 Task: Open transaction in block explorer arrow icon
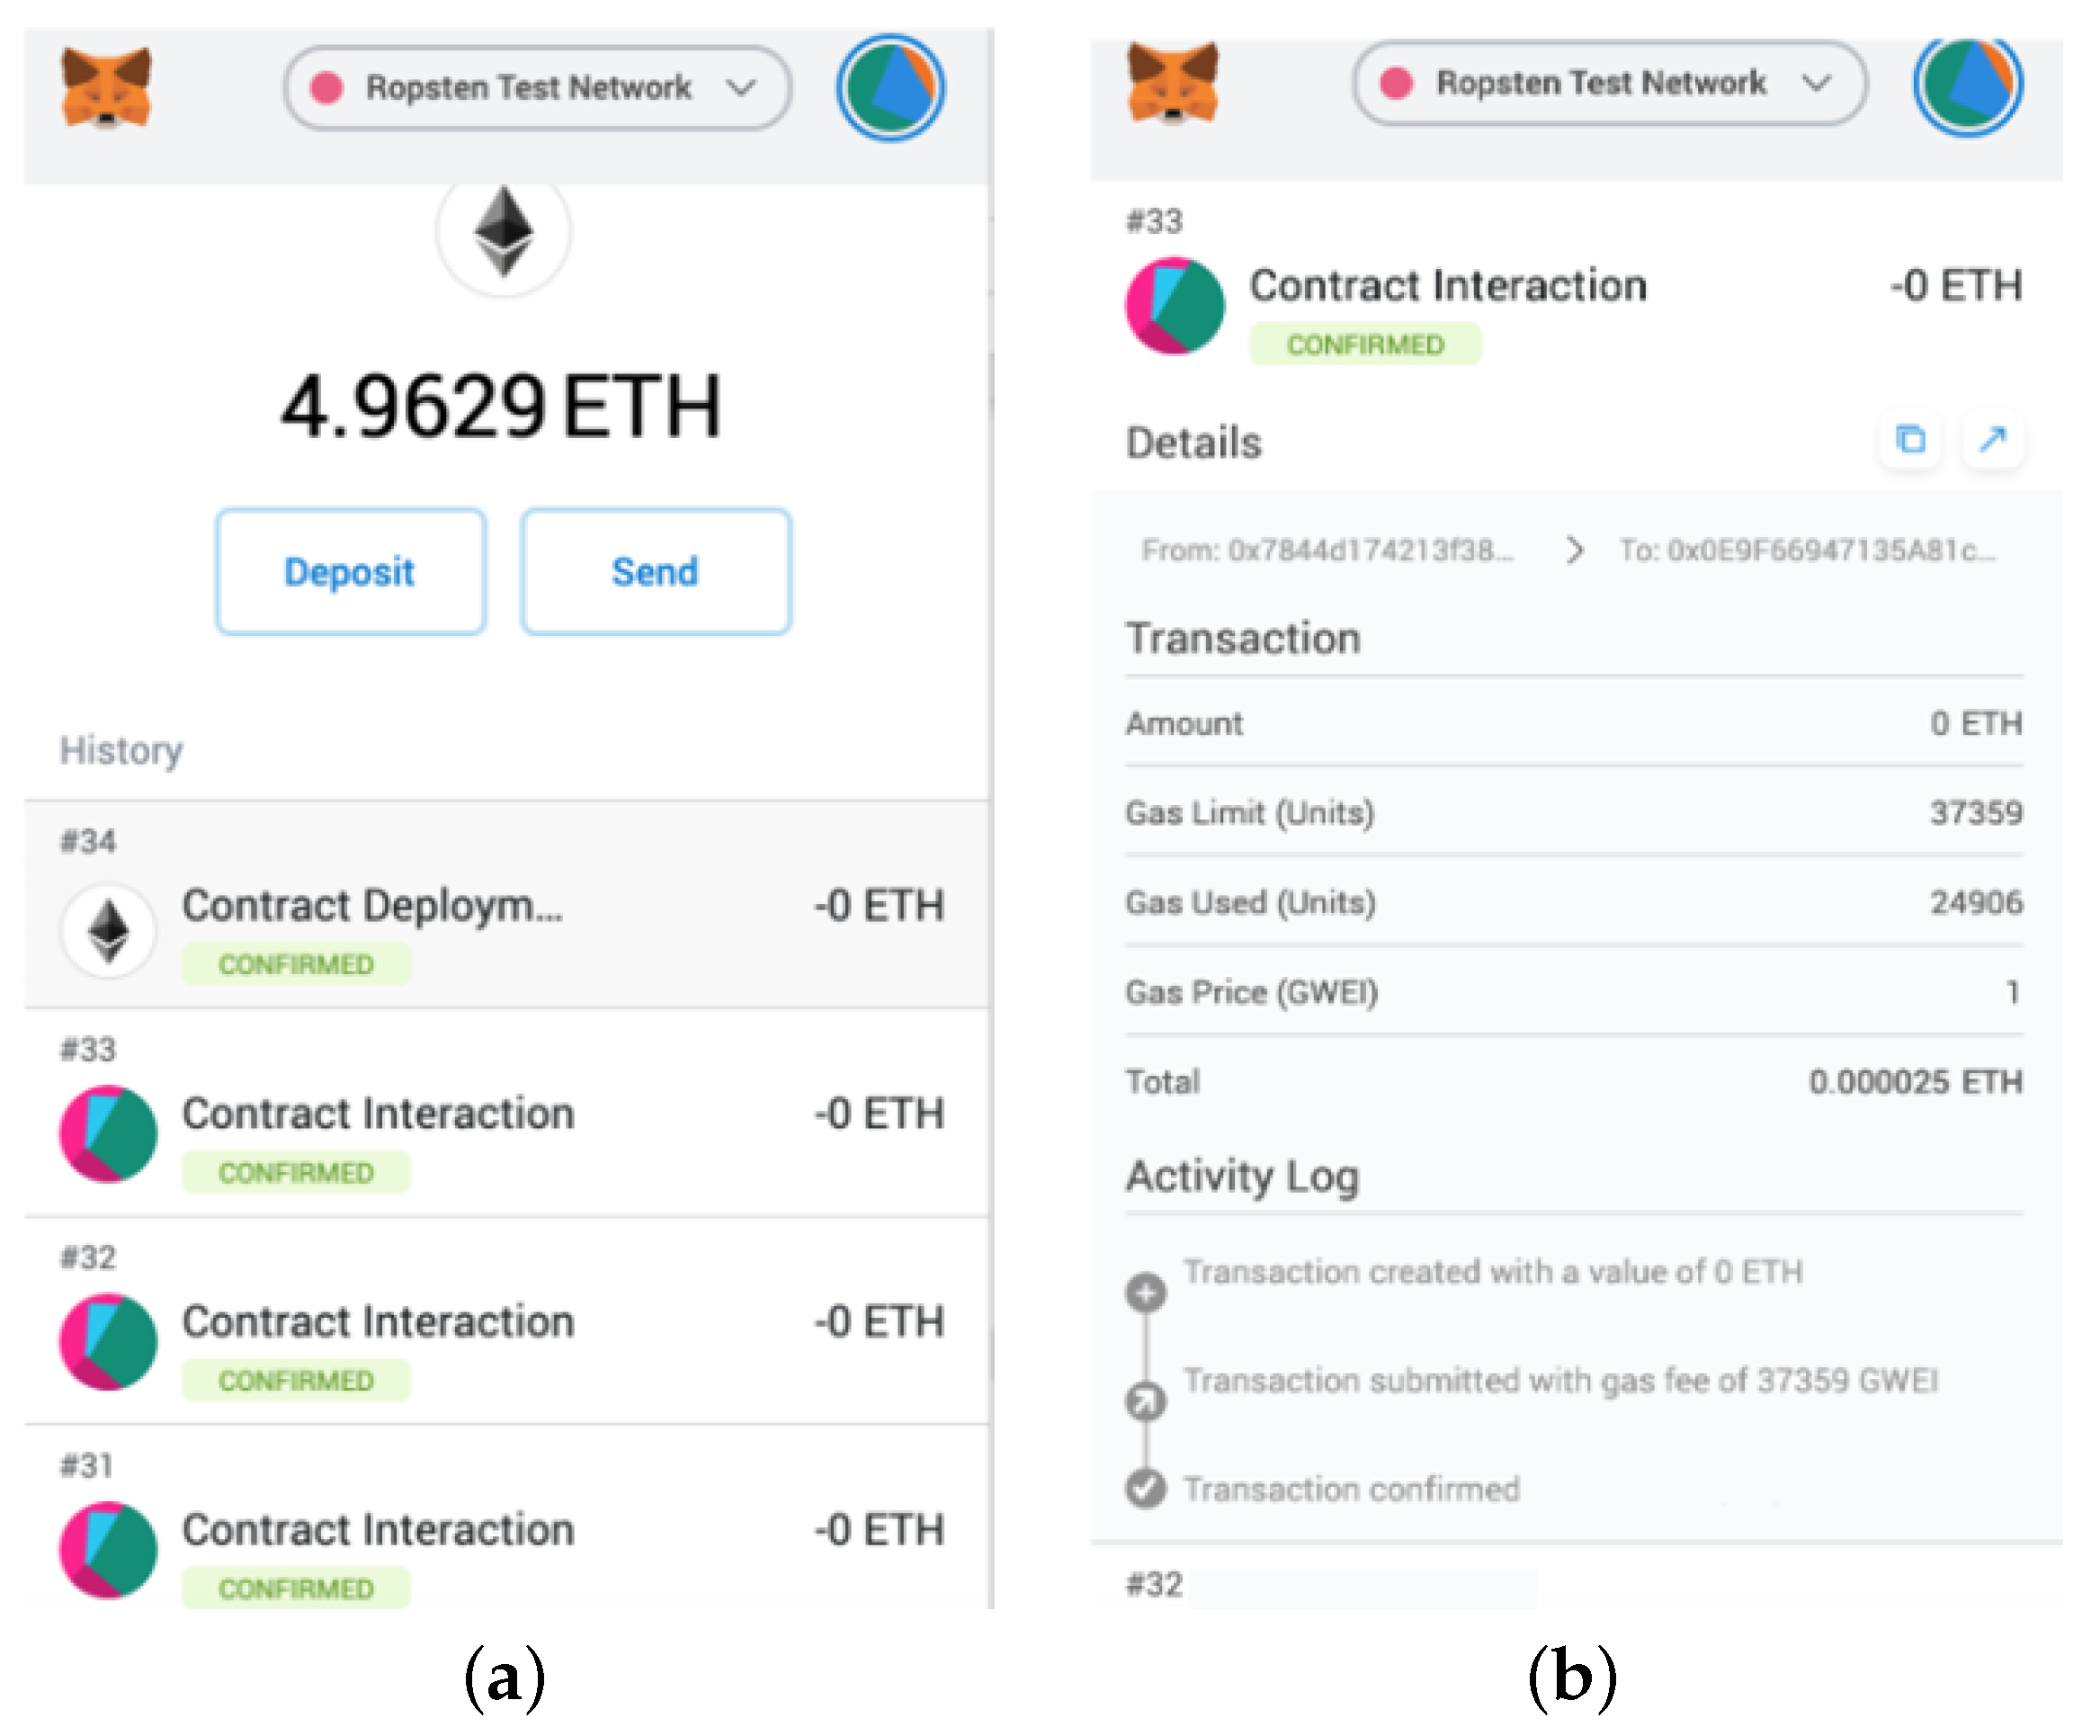(x=1992, y=439)
